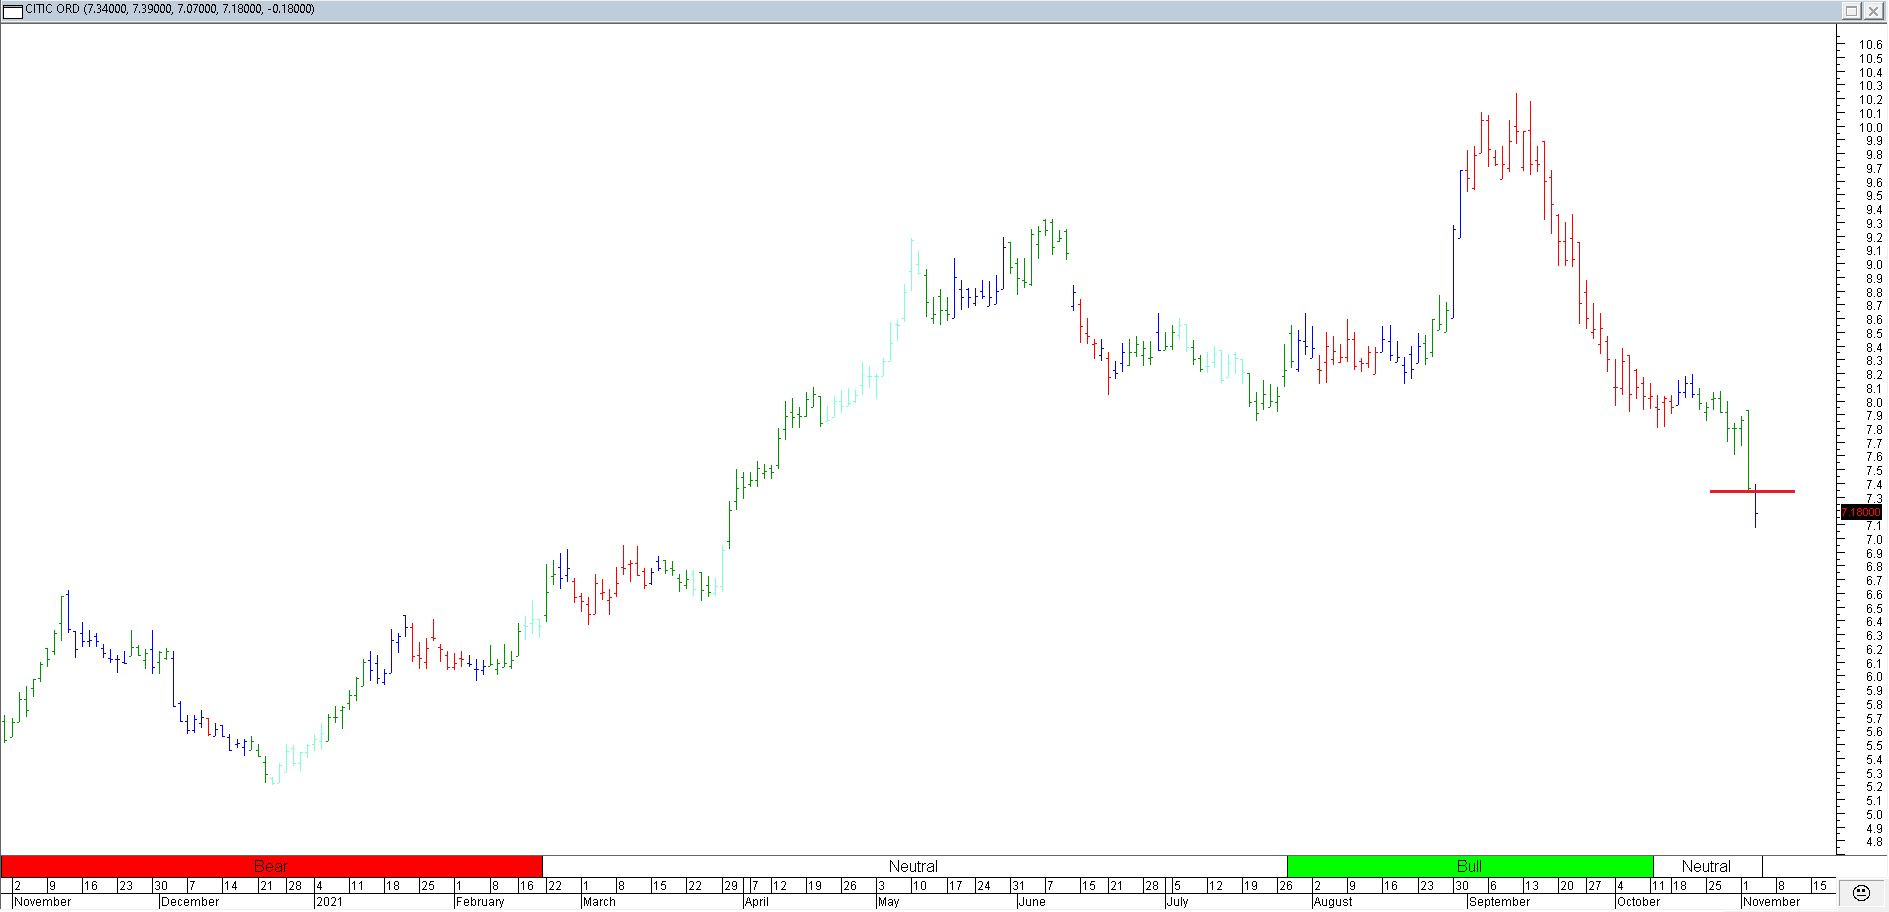1889x912 pixels.
Task: Click the June month label
Action: pos(1031,902)
